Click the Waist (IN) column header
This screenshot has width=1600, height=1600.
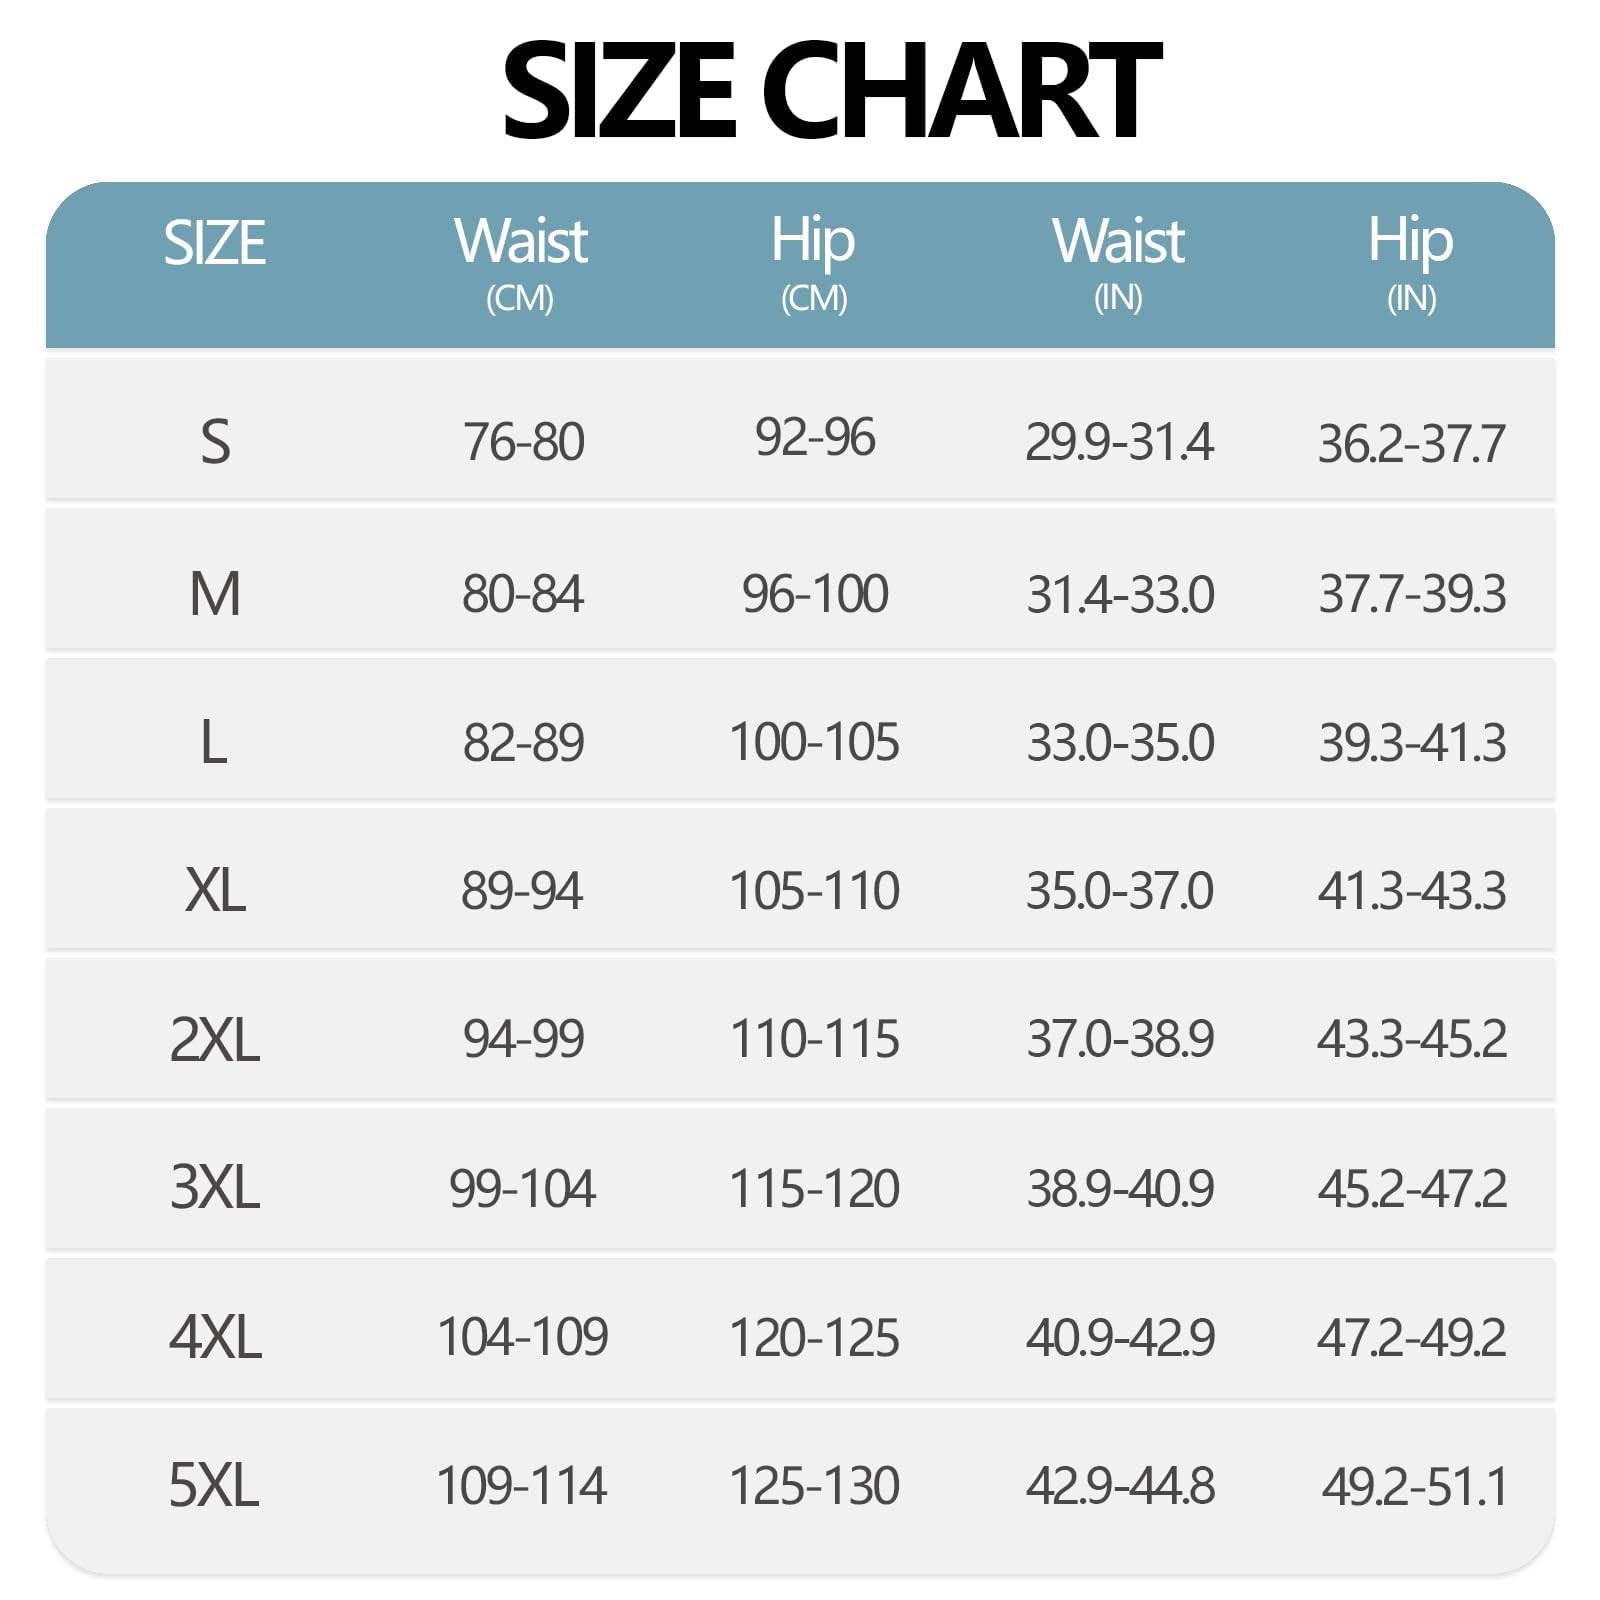pos(1119,264)
